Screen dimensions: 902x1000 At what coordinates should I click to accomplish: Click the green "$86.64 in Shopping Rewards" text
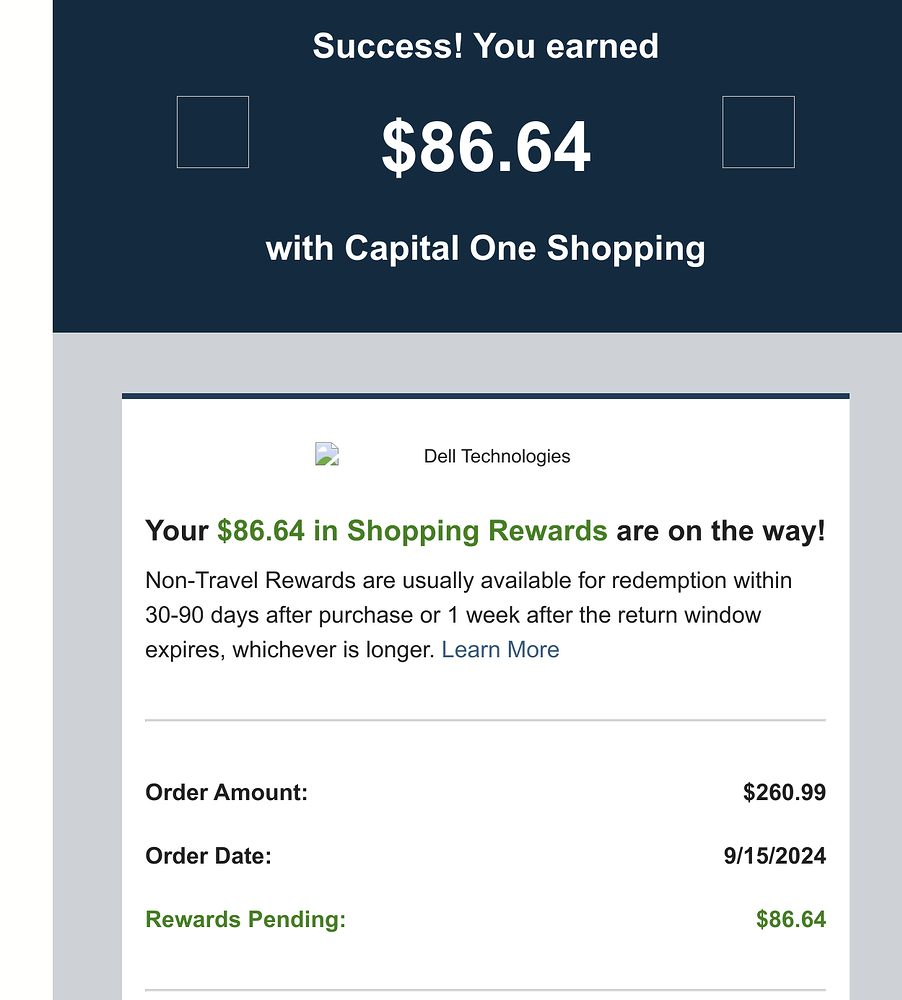point(412,531)
